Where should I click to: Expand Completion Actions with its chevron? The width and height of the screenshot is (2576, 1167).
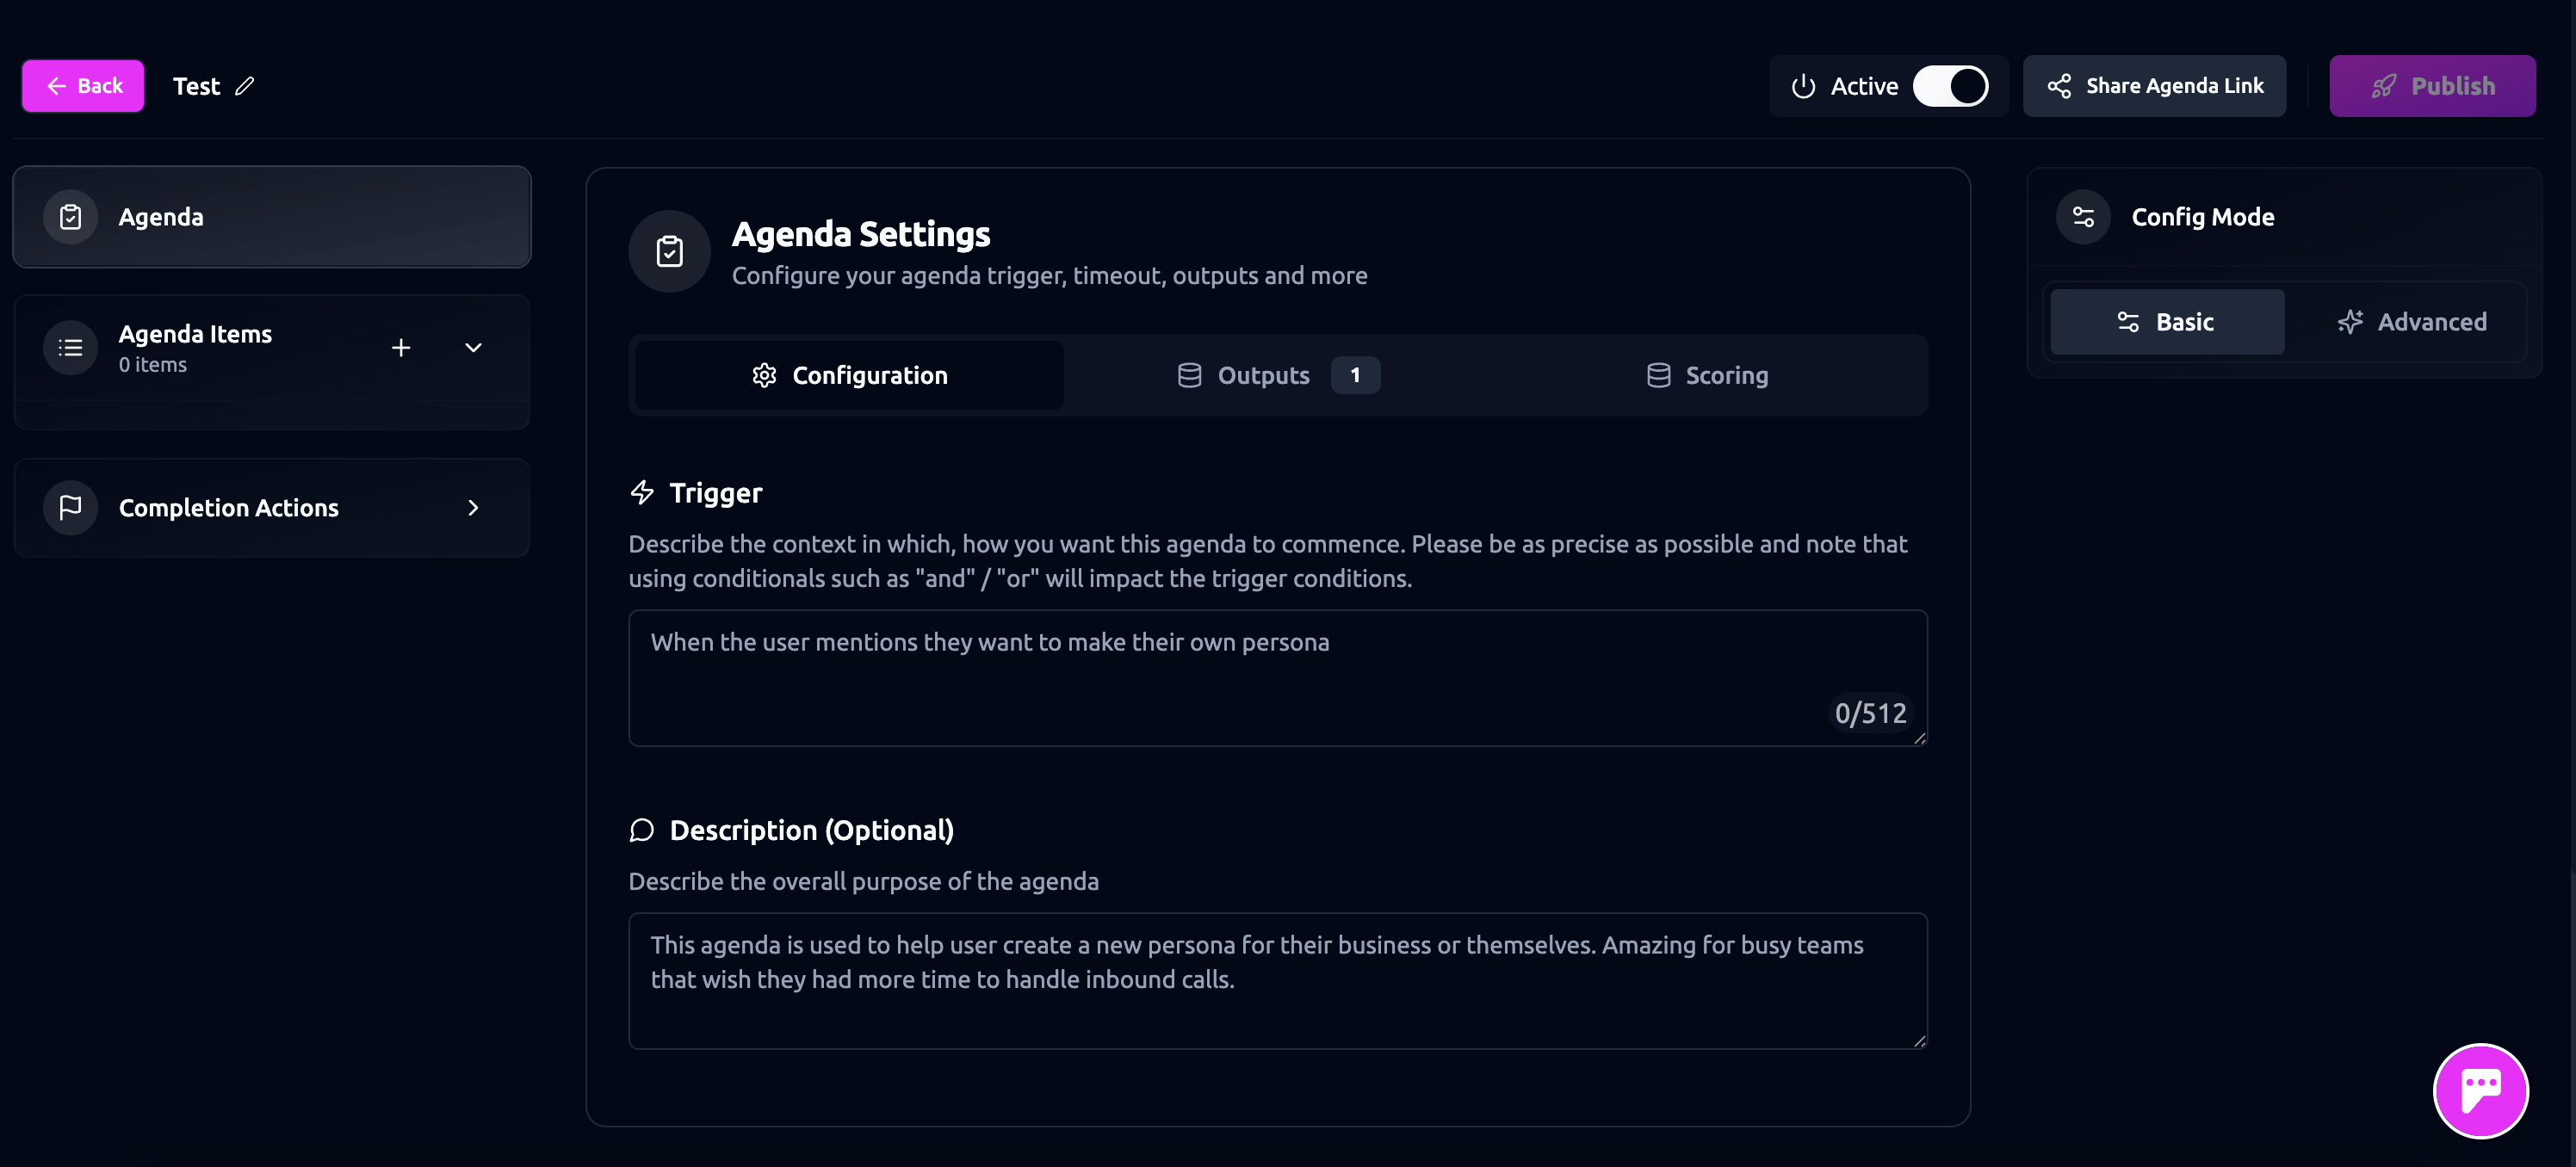[x=473, y=507]
